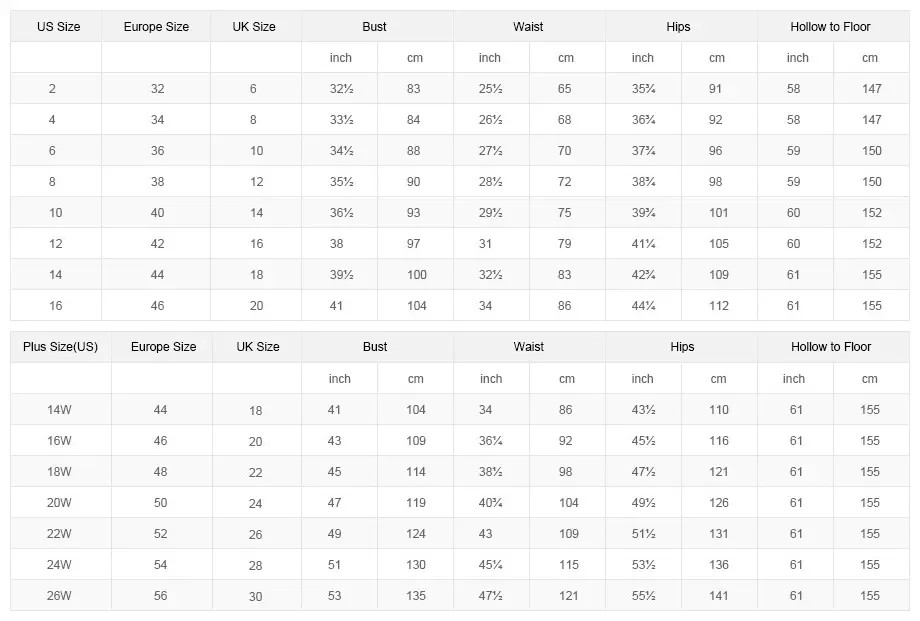Click the Plus Size(US) column header

(x=60, y=347)
